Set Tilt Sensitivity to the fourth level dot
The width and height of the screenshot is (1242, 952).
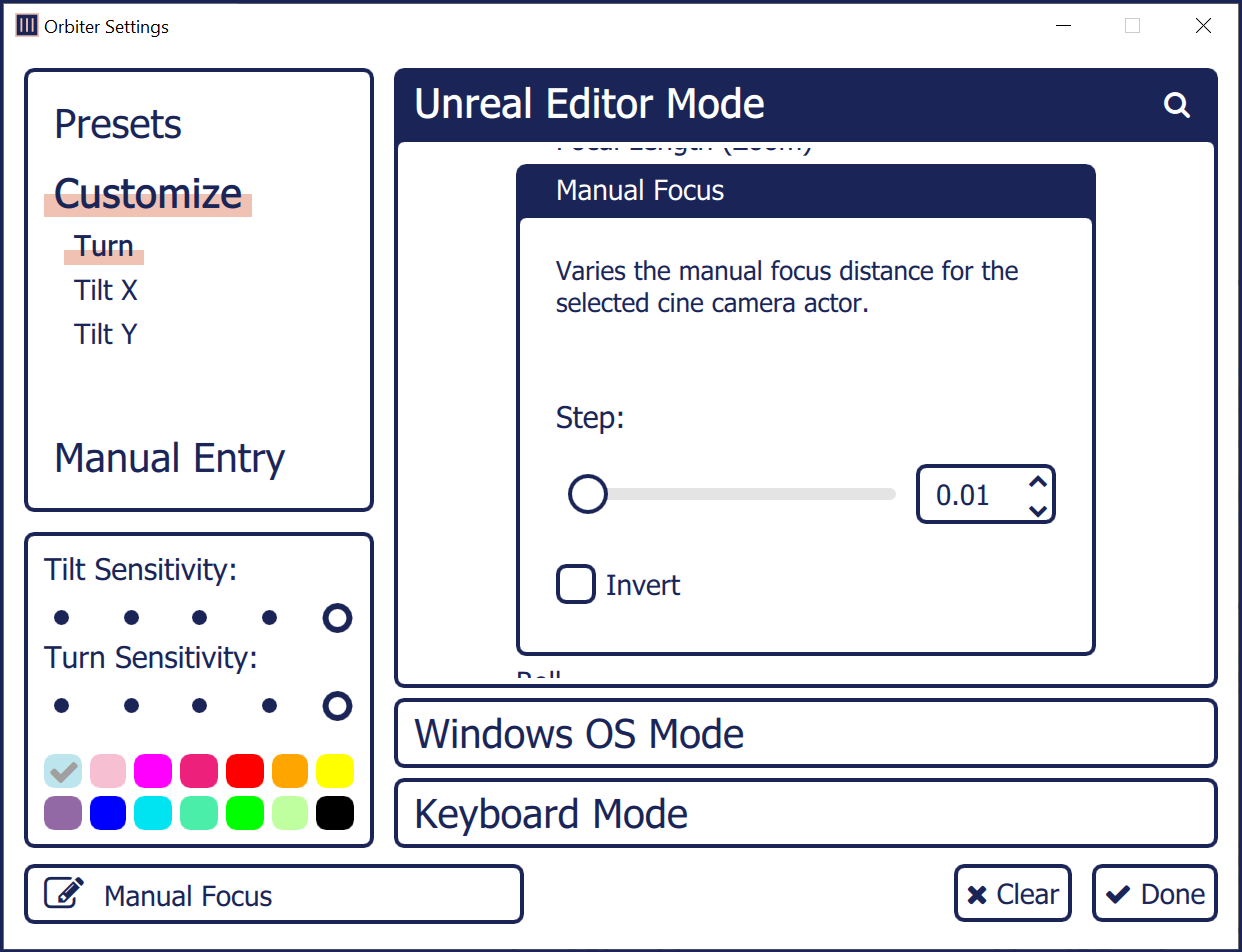(x=269, y=618)
